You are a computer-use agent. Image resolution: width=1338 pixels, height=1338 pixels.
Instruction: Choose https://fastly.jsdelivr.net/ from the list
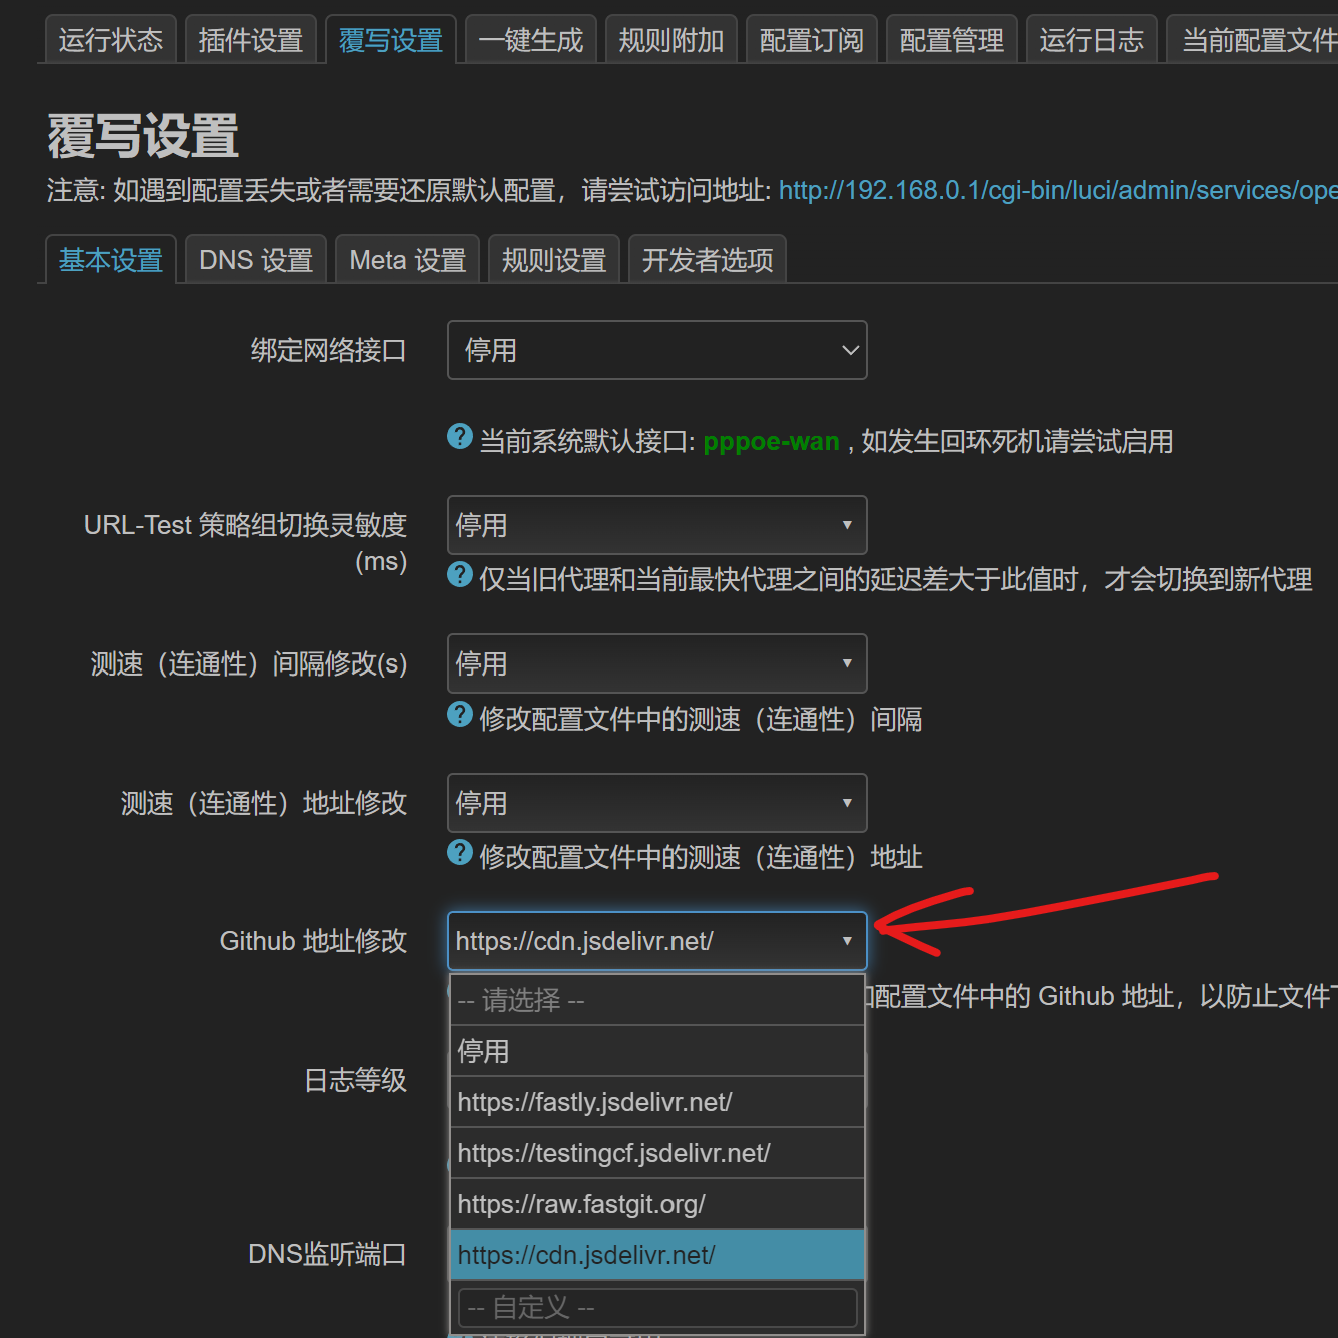coord(656,1102)
